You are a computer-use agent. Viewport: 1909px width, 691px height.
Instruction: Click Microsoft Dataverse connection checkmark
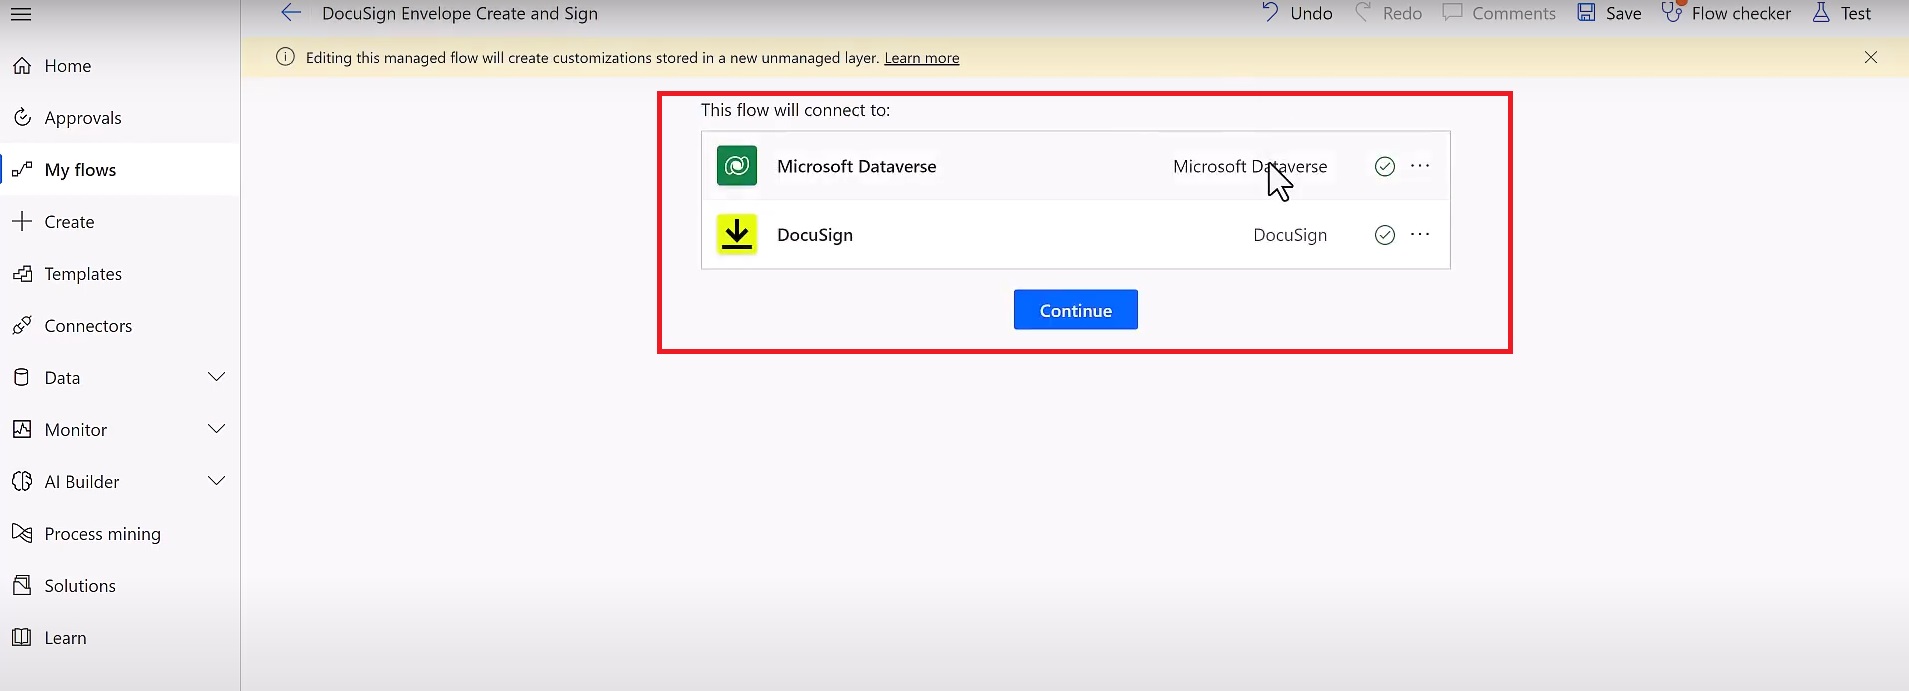[1384, 167]
